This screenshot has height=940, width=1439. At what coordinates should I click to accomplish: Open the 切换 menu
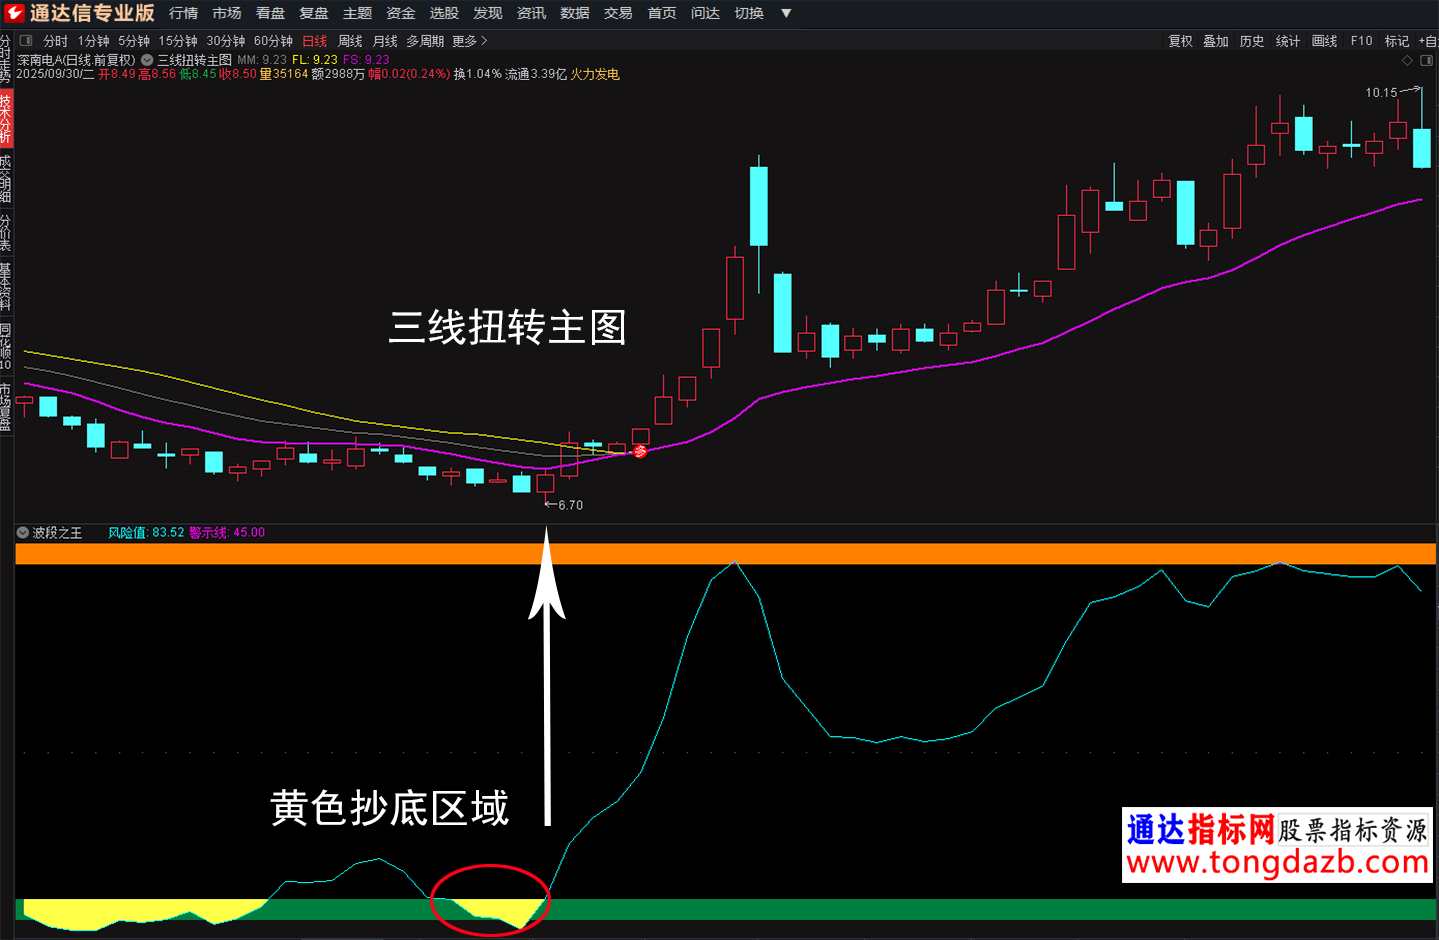point(749,13)
